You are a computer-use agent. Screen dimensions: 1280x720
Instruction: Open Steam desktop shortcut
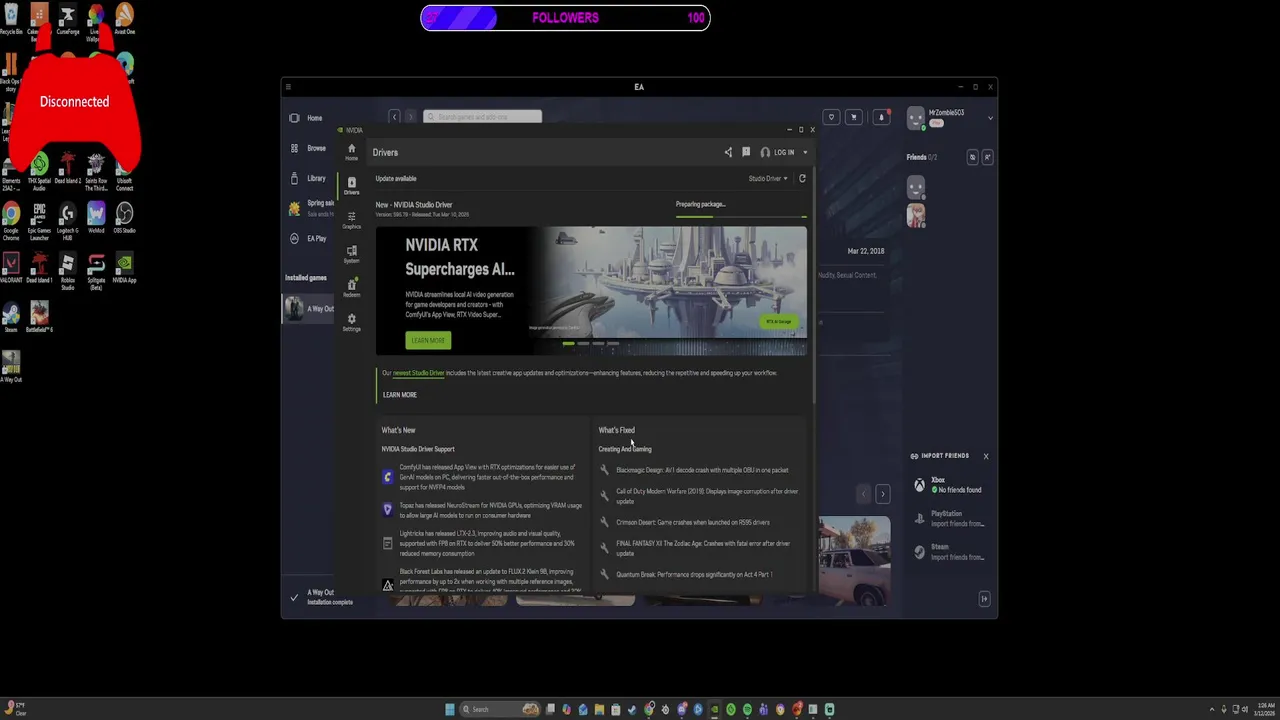(x=11, y=318)
